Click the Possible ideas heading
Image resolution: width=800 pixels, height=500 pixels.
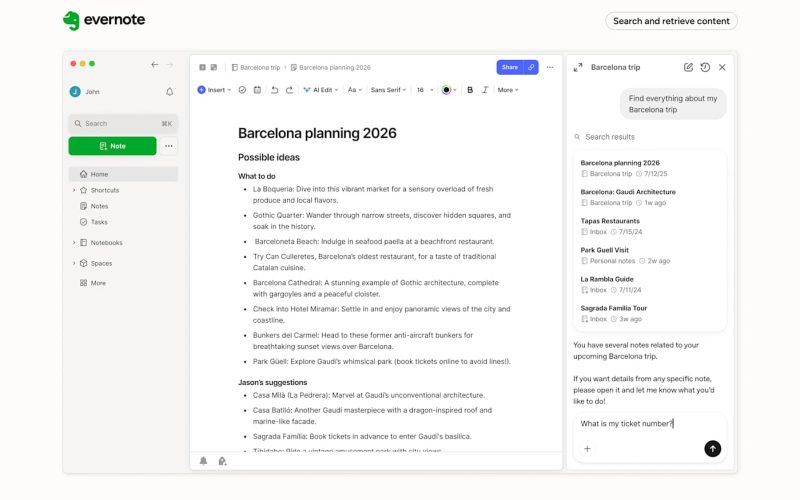point(268,157)
